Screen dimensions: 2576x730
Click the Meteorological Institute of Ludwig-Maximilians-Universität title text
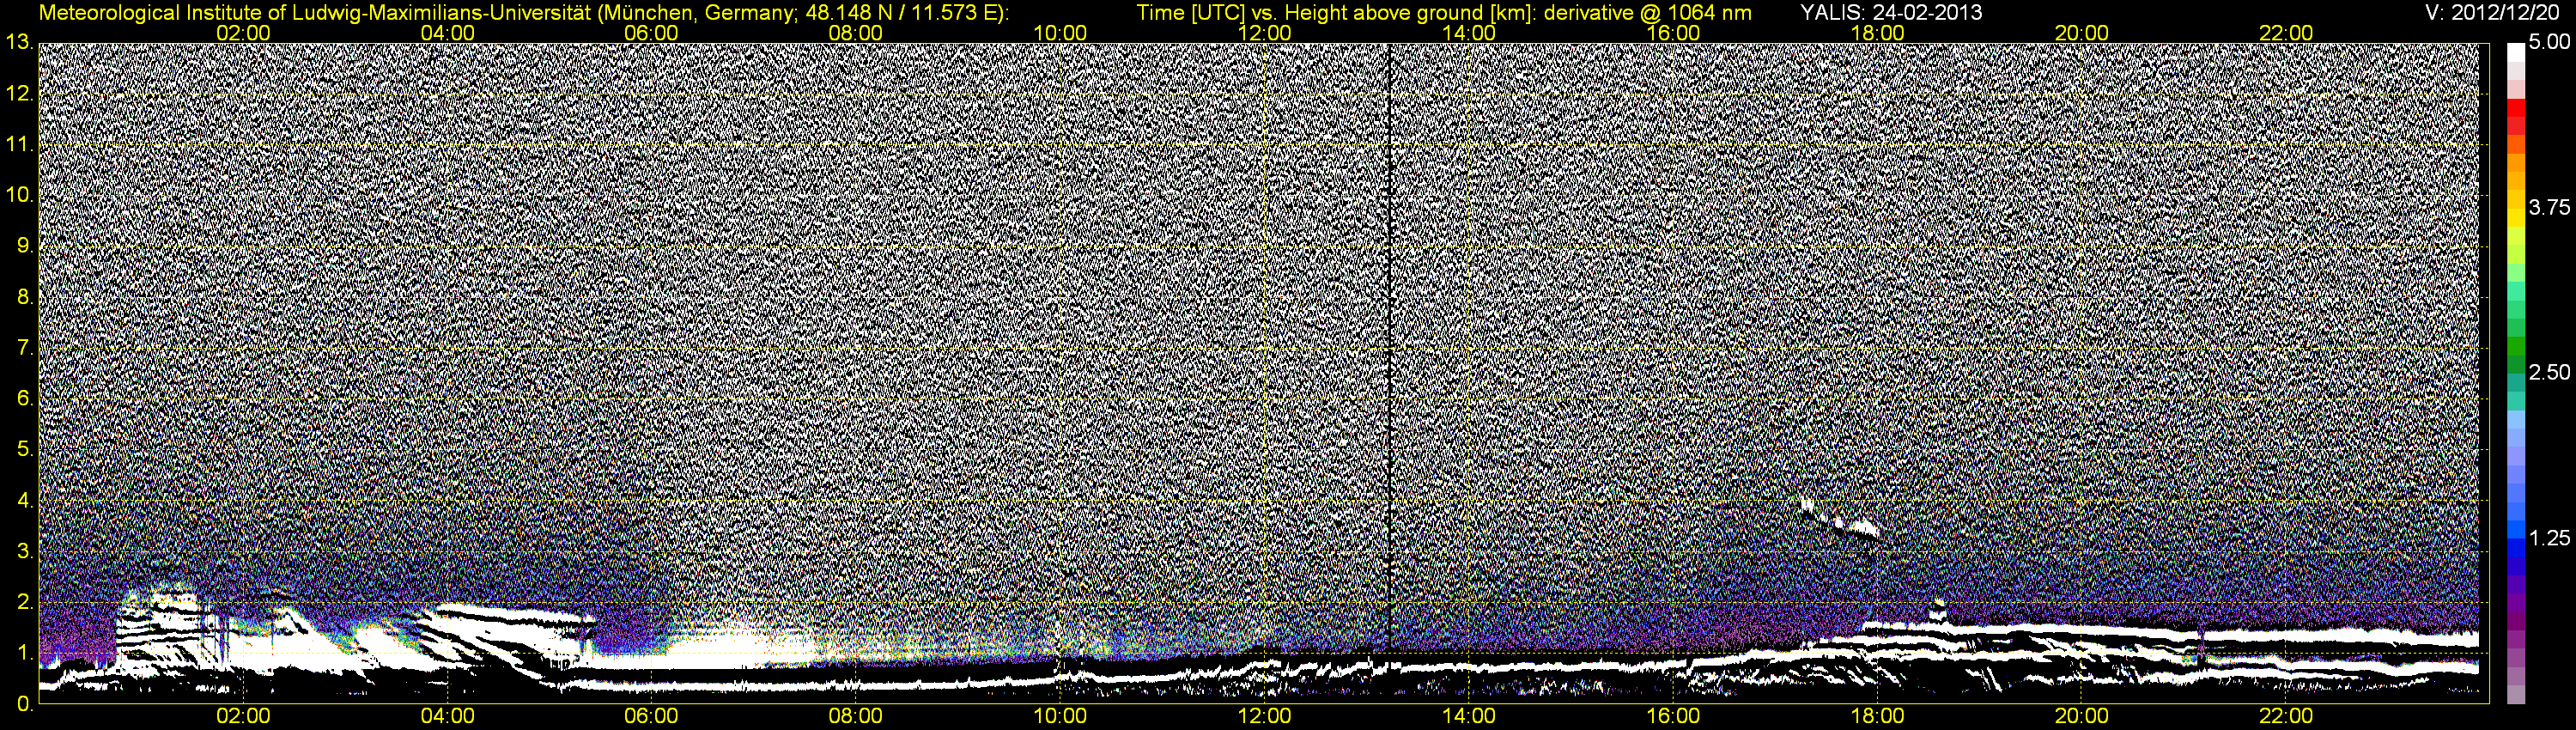click(x=314, y=13)
